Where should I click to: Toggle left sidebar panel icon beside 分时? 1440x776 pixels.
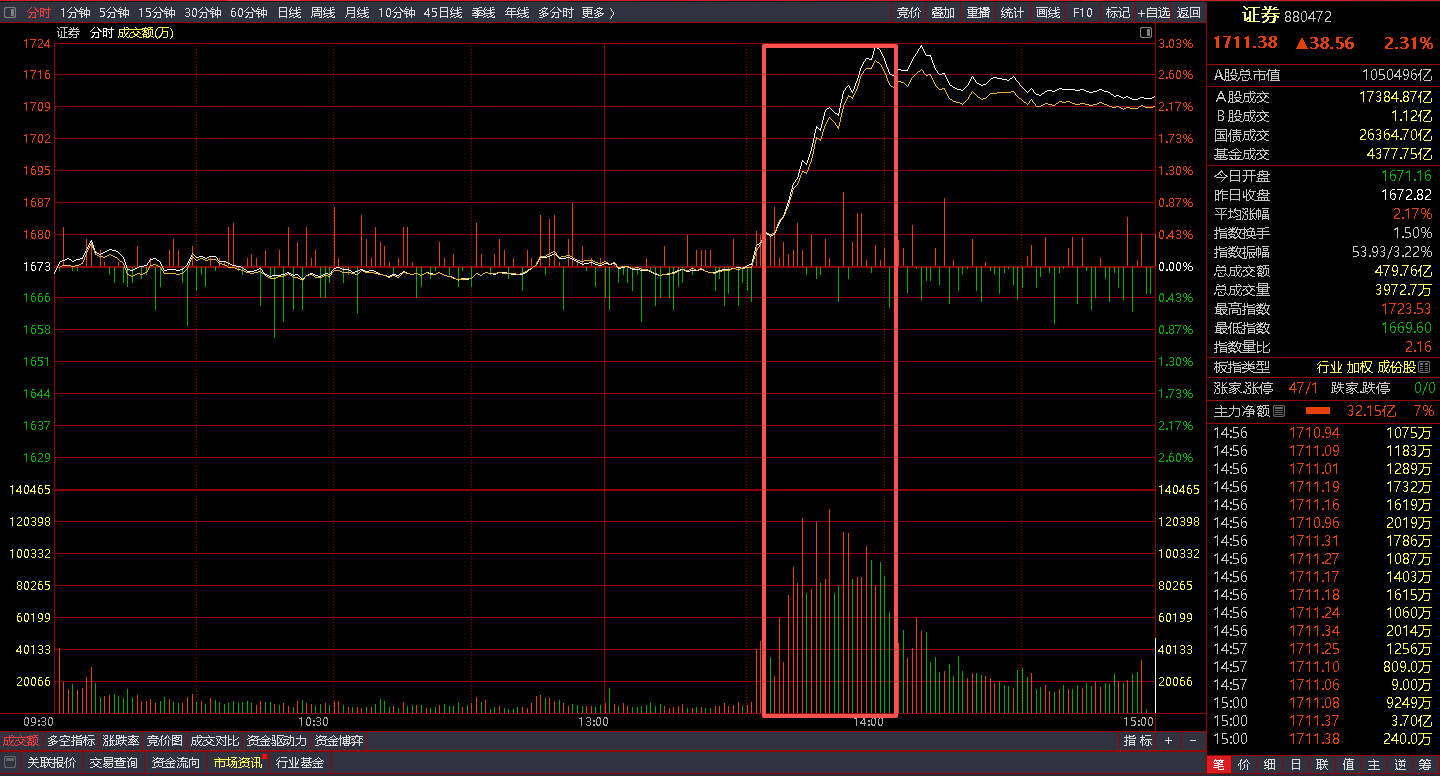click(x=11, y=13)
